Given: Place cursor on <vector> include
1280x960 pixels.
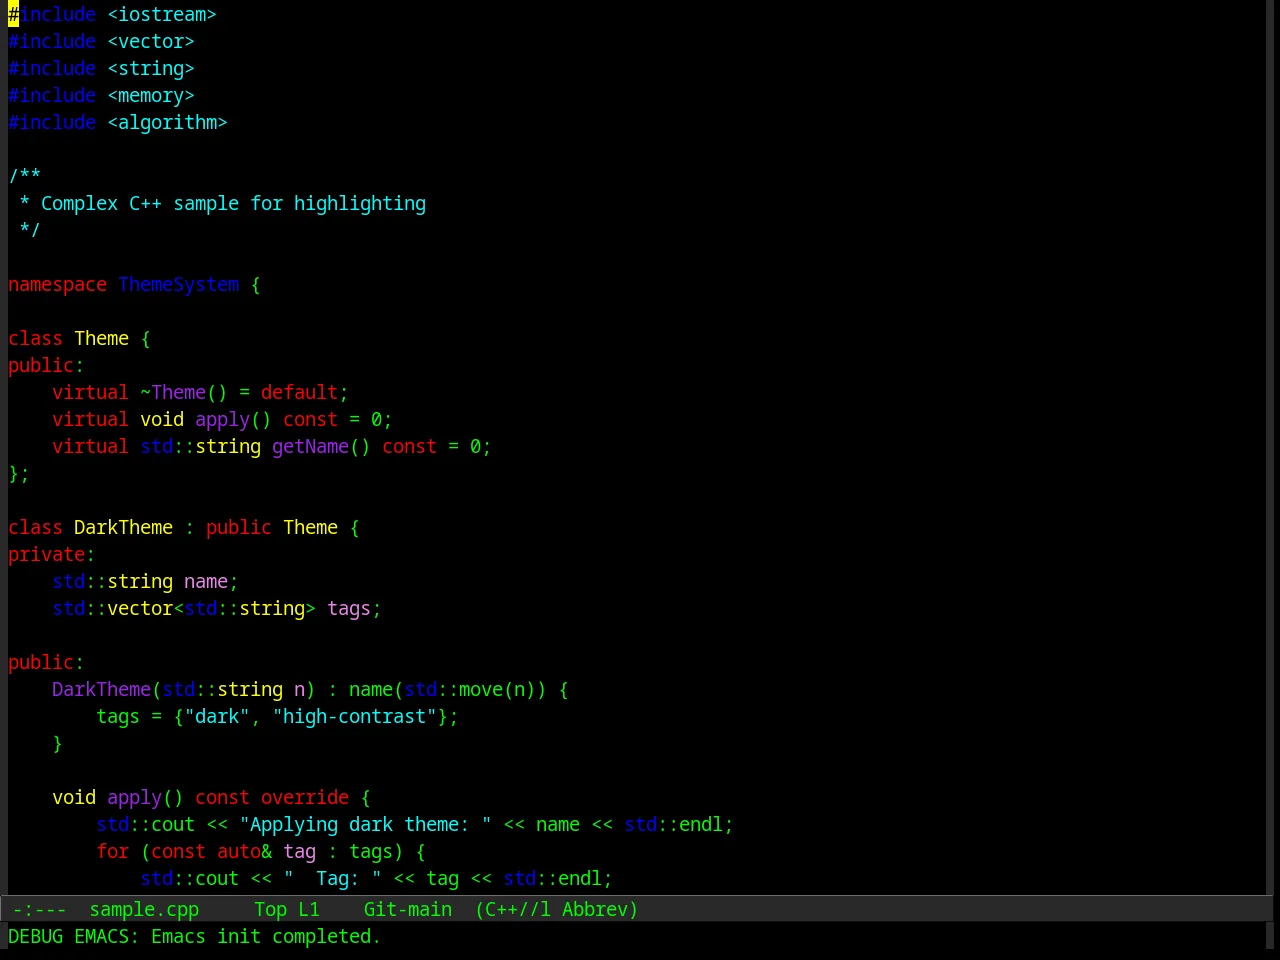Looking at the screenshot, I should pyautogui.click(x=151, y=41).
